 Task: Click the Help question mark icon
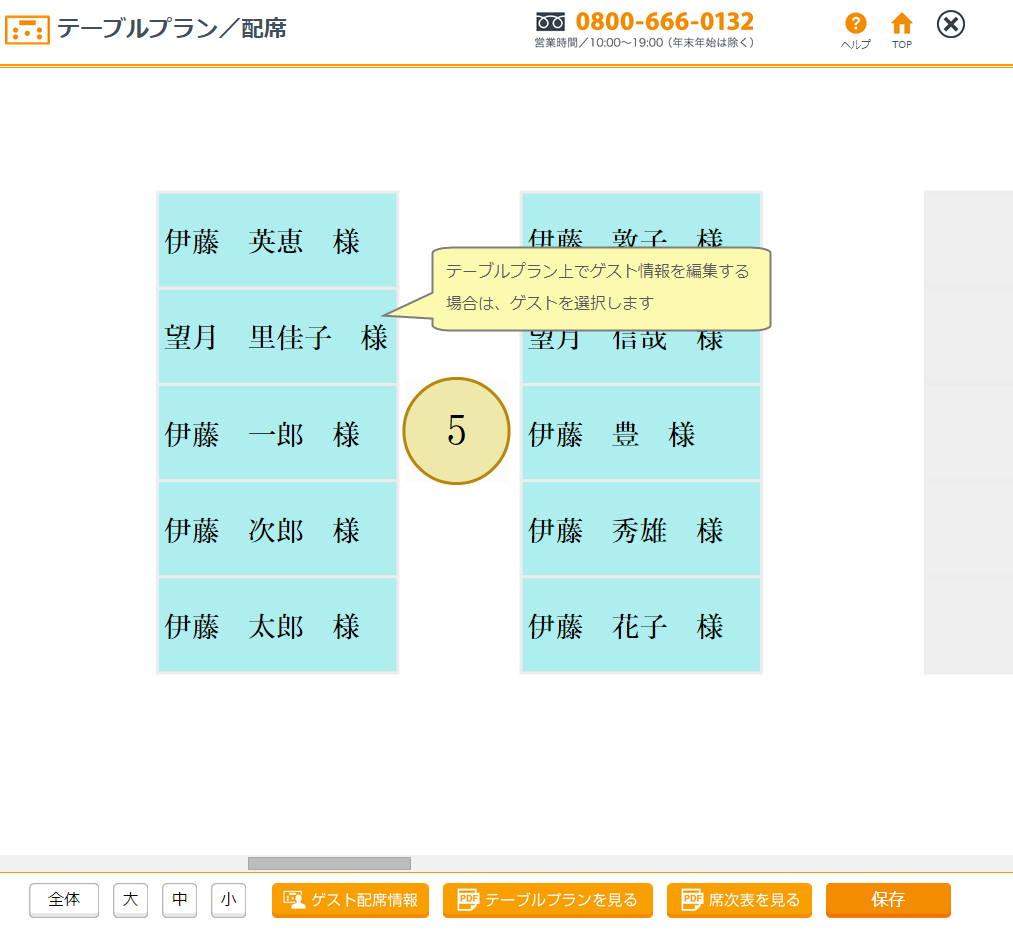[x=855, y=24]
